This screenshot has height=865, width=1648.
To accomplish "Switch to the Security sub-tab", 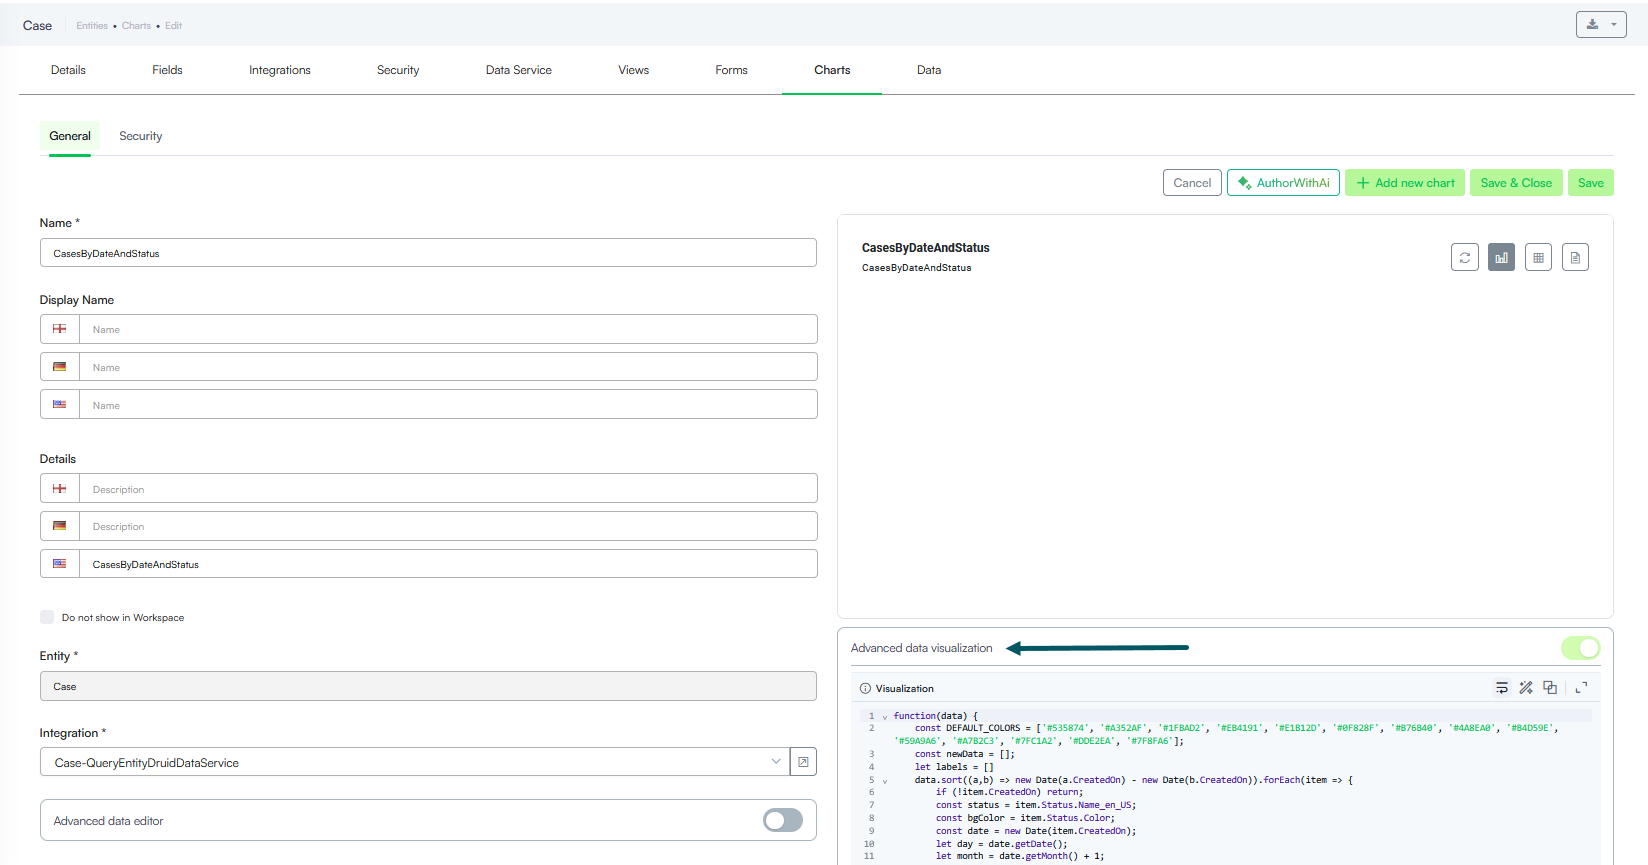I will (140, 136).
